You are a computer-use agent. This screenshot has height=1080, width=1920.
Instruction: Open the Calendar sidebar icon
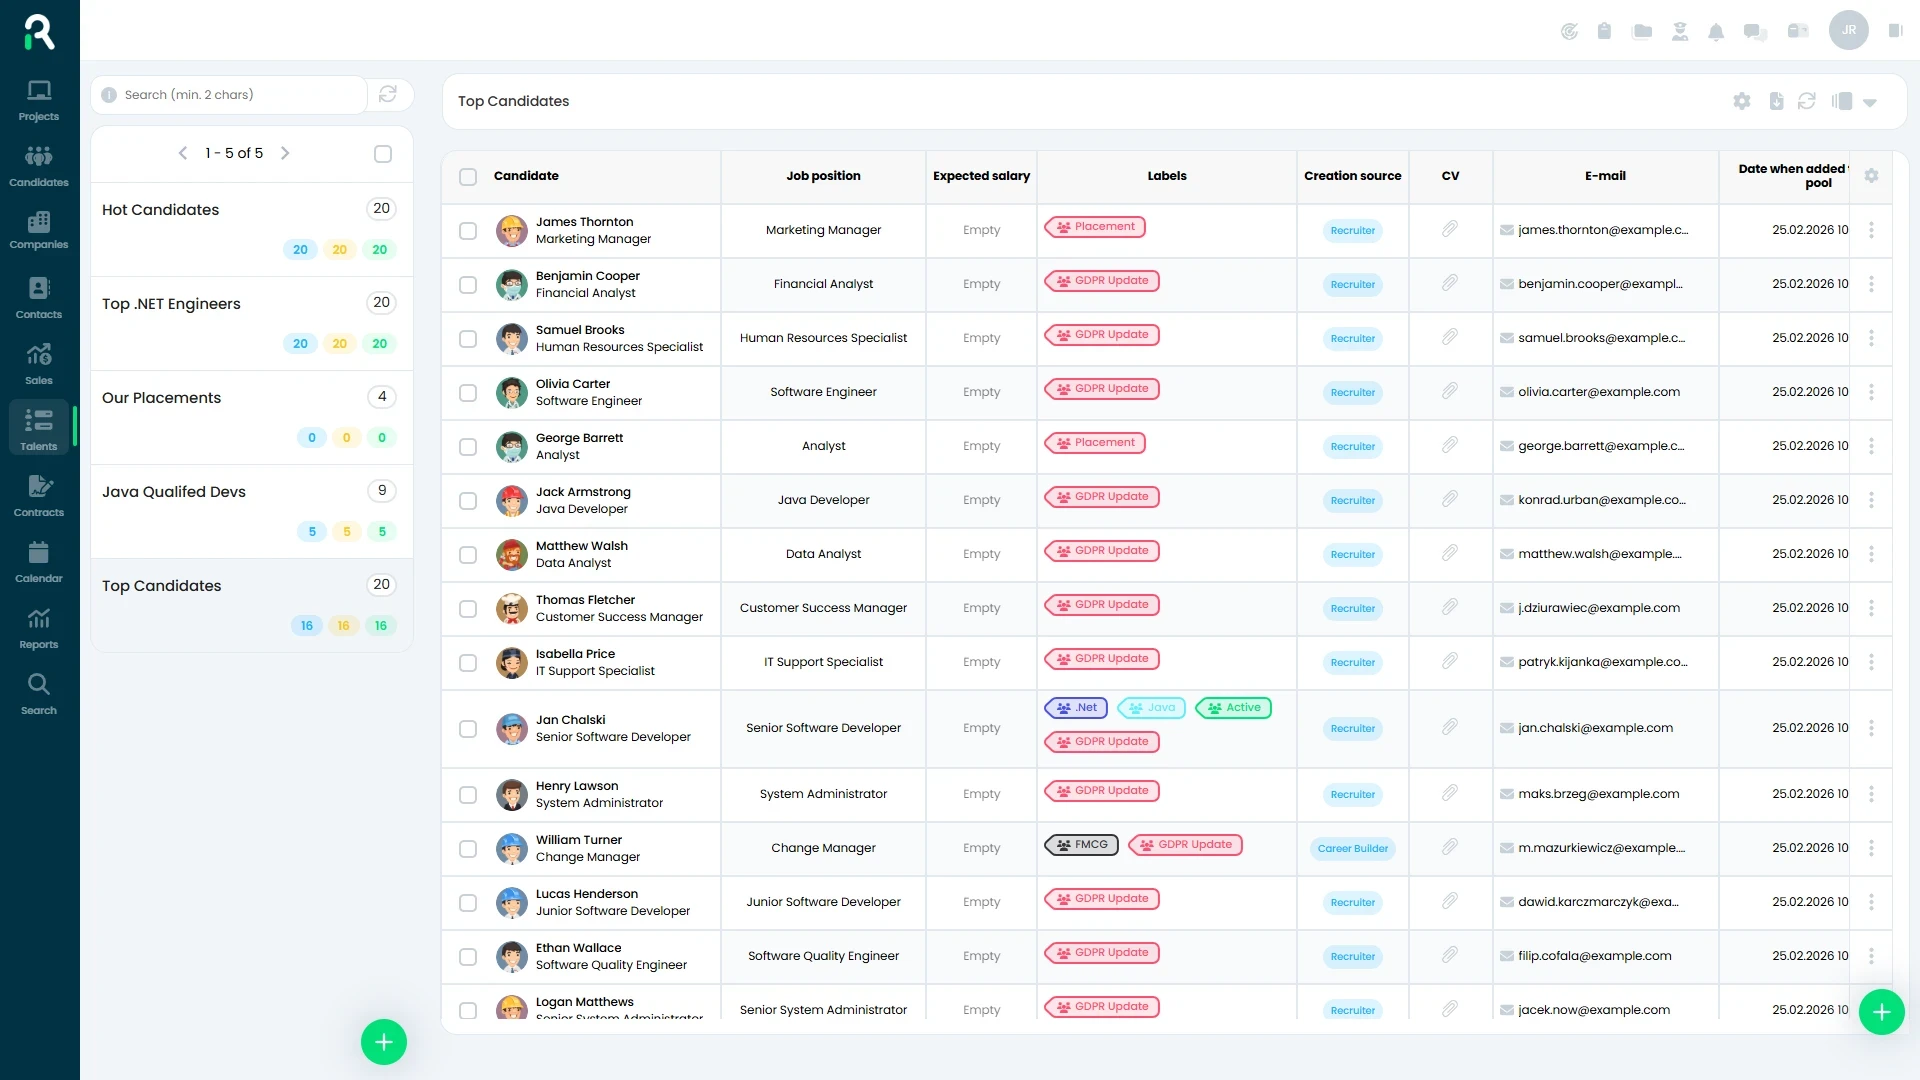39,562
